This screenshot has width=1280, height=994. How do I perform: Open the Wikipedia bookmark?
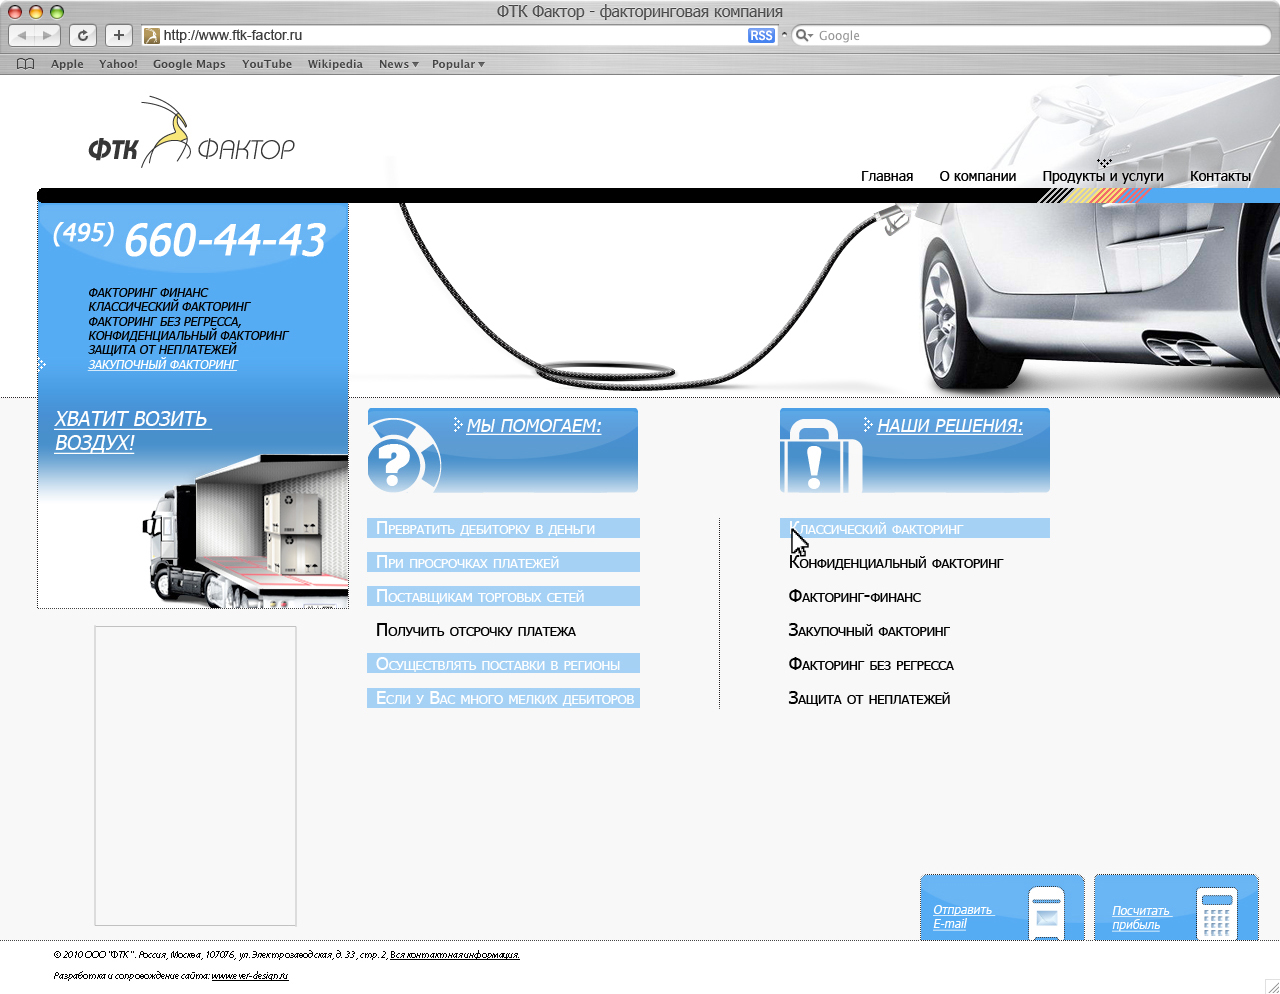click(x=335, y=64)
